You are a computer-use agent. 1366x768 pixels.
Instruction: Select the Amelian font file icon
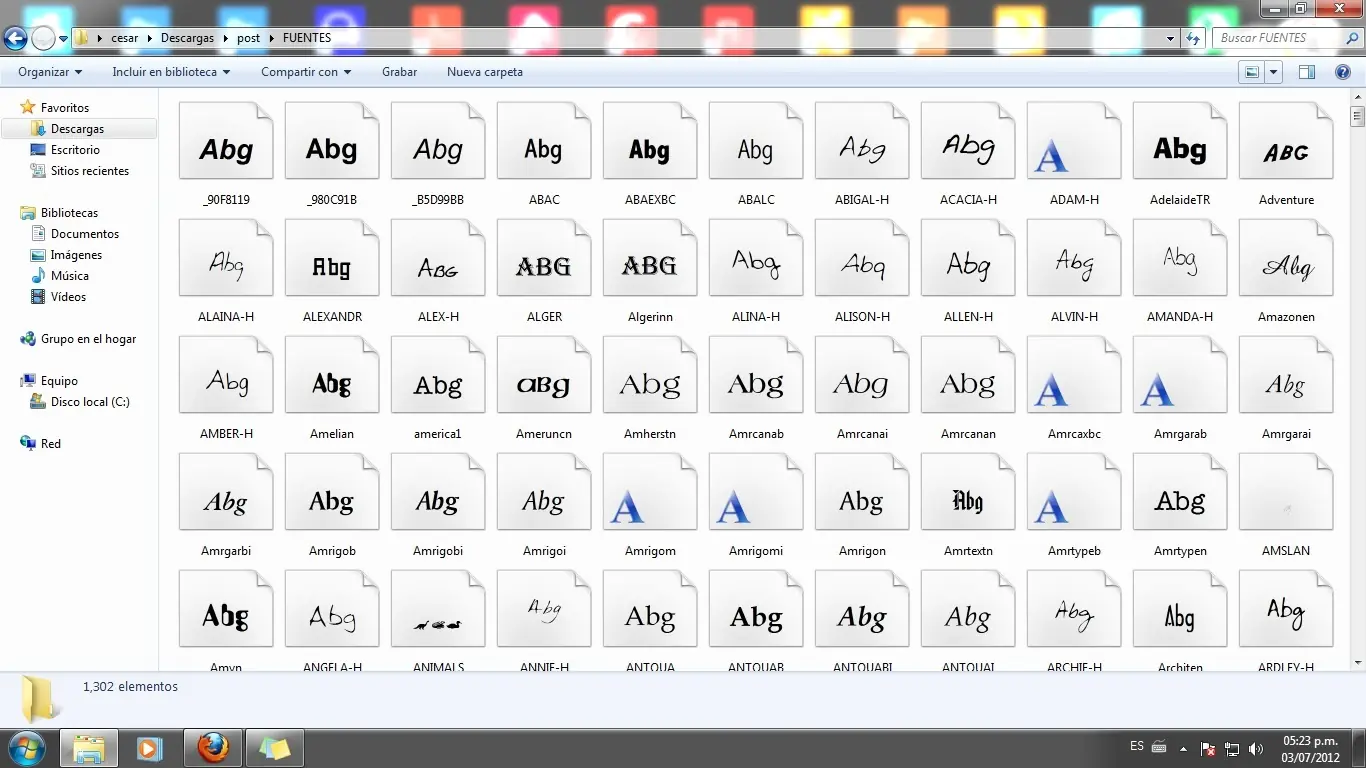332,375
